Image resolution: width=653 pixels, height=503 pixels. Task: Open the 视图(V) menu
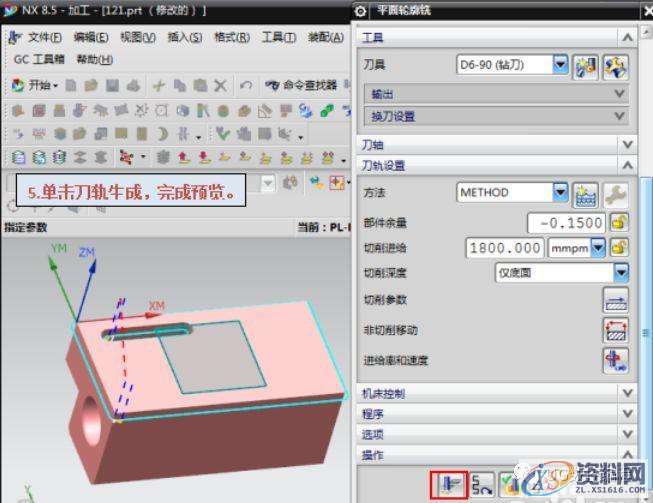138,37
